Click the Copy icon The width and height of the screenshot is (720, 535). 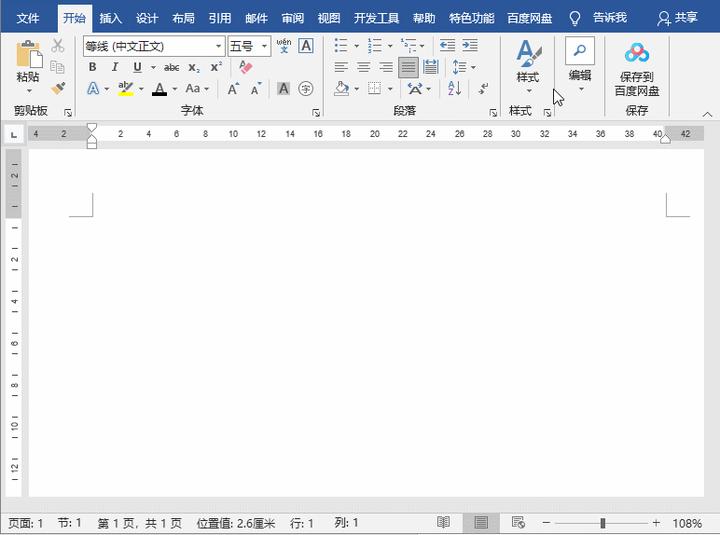click(x=57, y=67)
